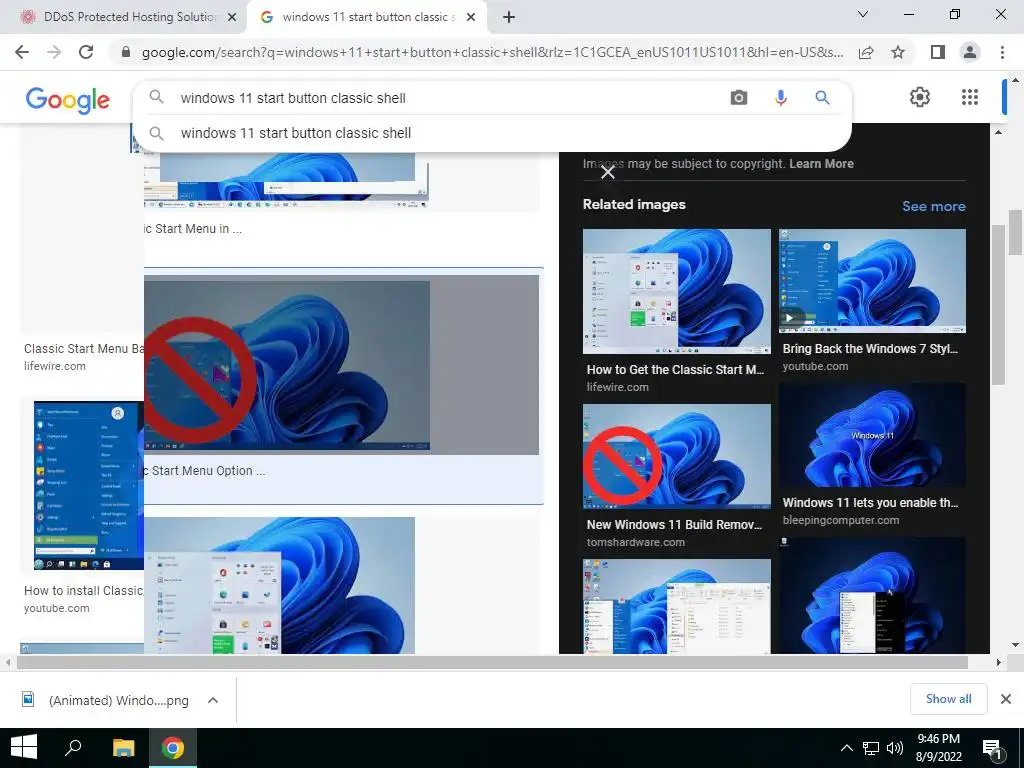Open the tab search chevron
The image size is (1024, 768).
(x=863, y=14)
